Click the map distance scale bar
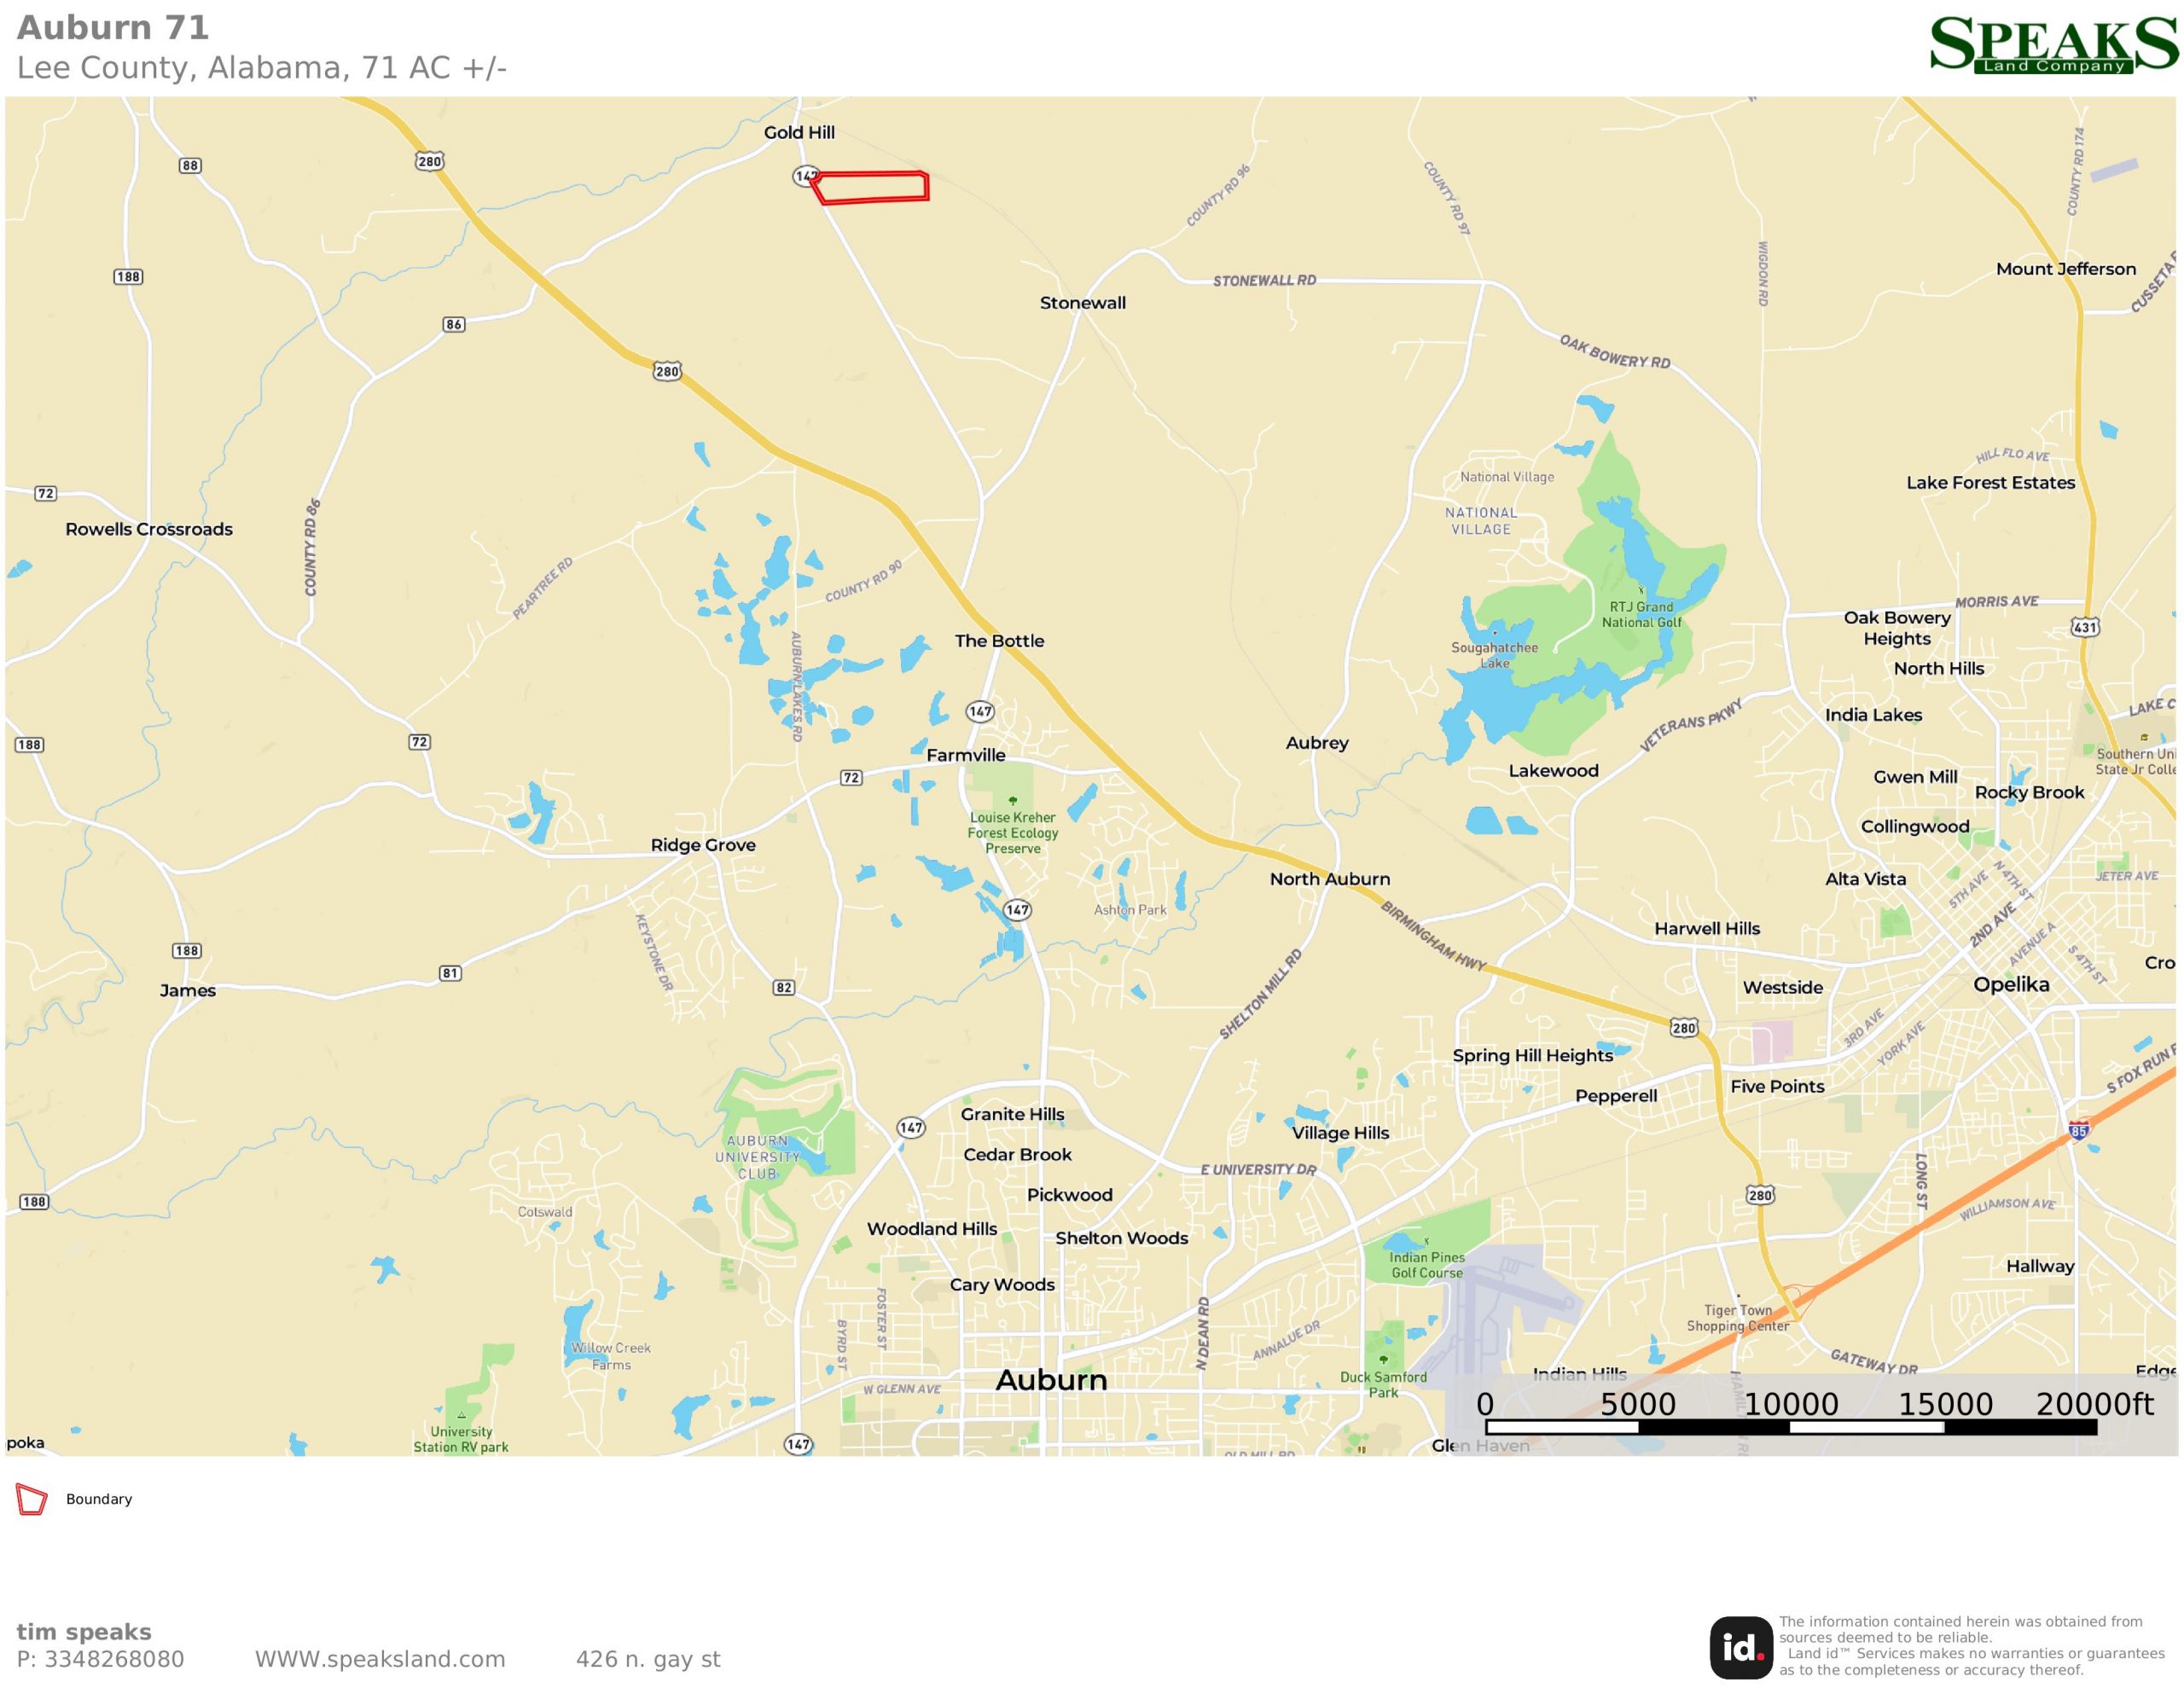This screenshot has height=1688, width=2184. pyautogui.click(x=1790, y=1428)
